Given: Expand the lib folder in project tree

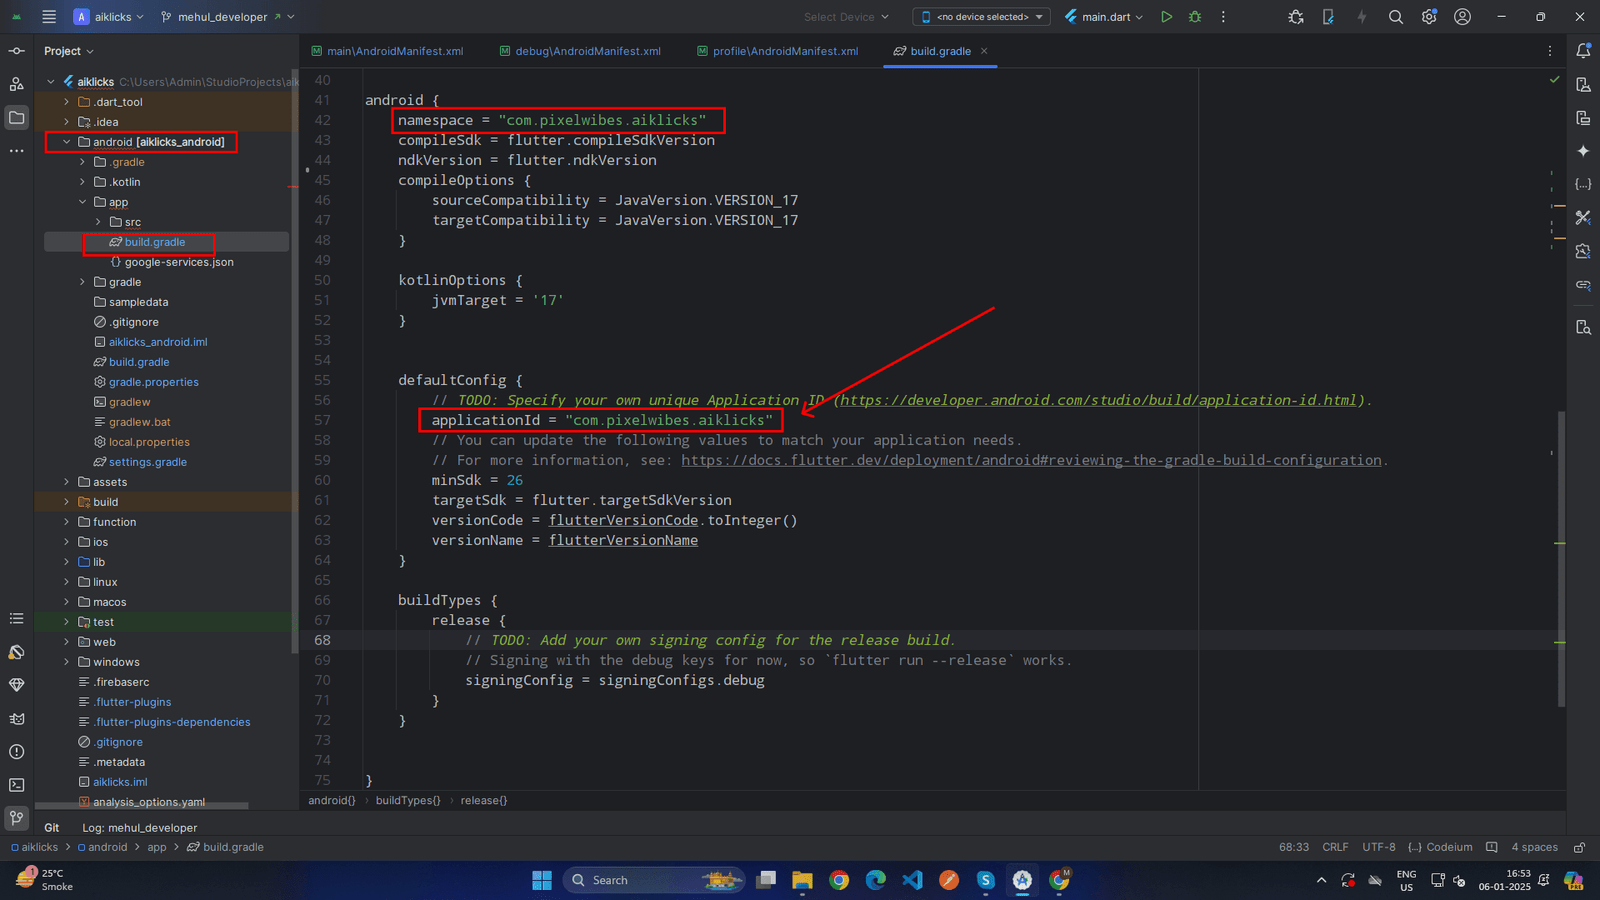Looking at the screenshot, I should [x=67, y=562].
